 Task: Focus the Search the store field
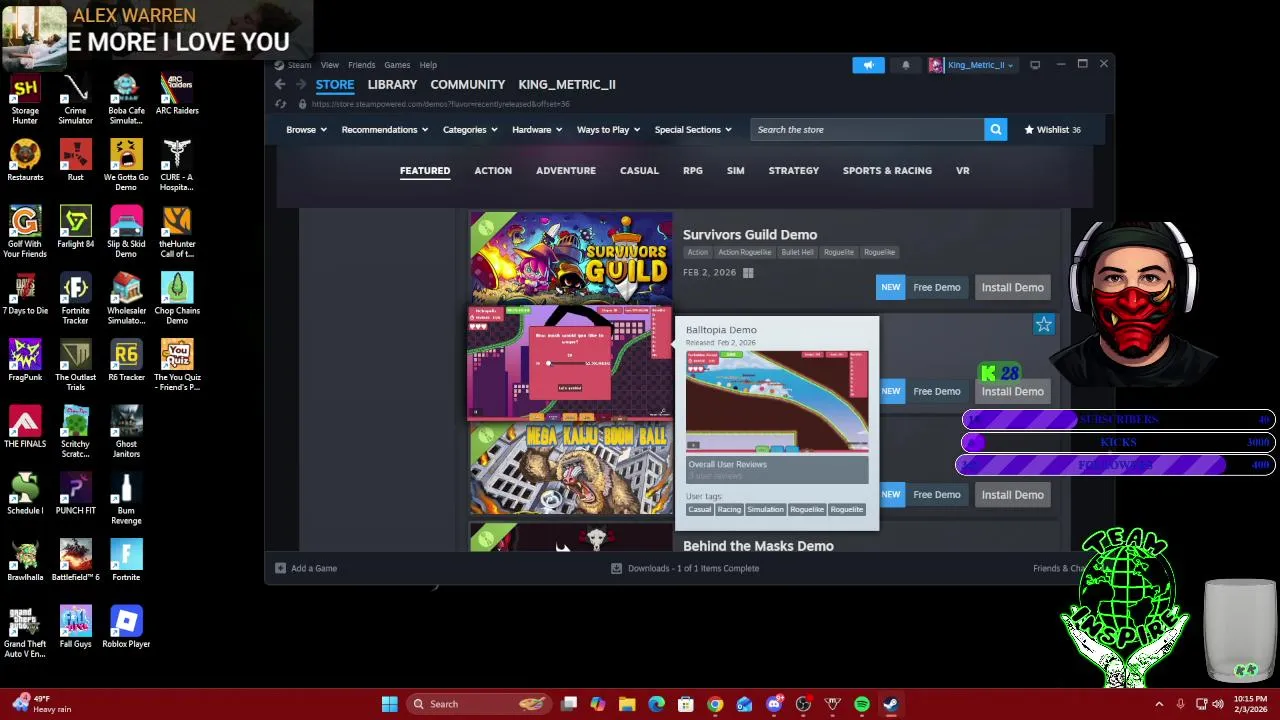click(x=867, y=130)
